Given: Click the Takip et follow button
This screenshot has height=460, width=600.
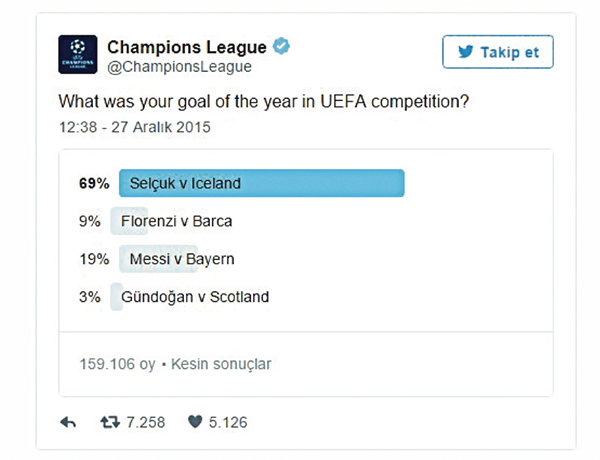Looking at the screenshot, I should [x=498, y=52].
